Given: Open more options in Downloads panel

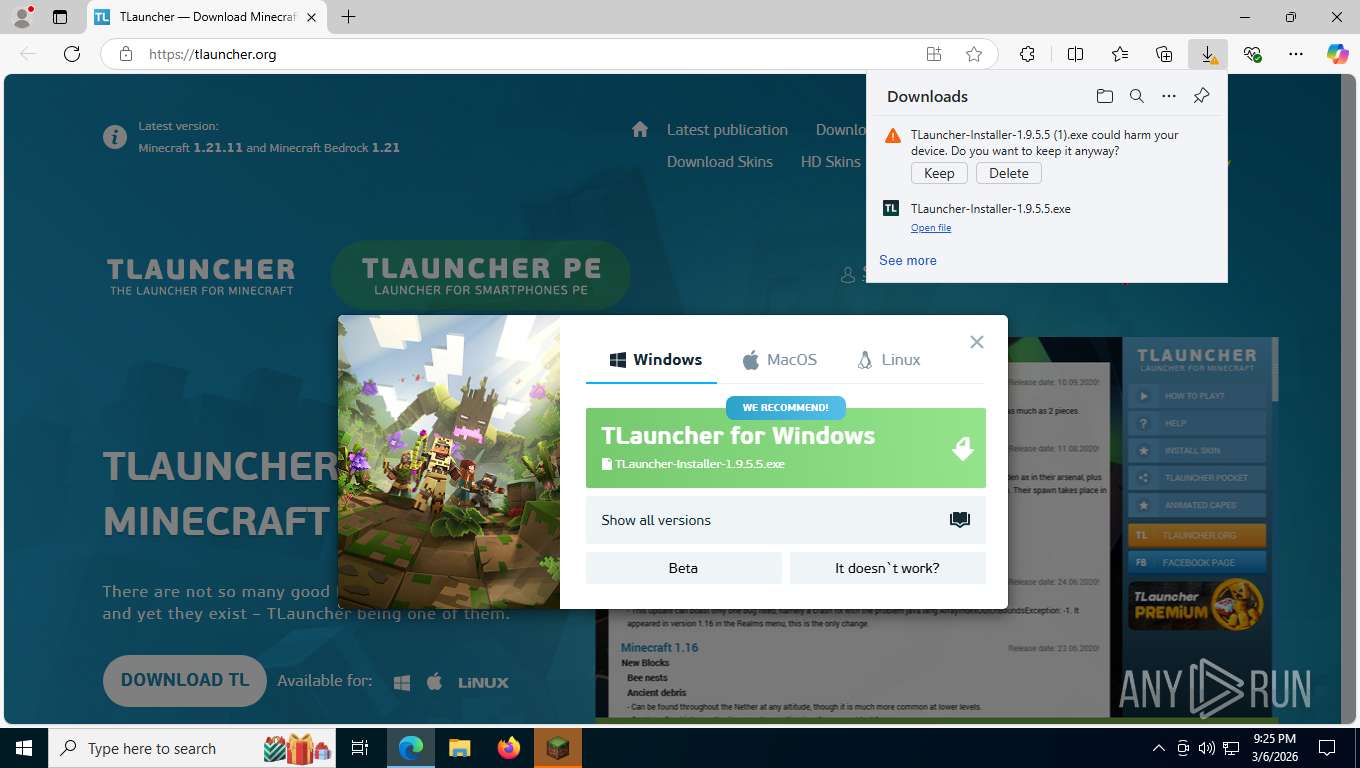Looking at the screenshot, I should [x=1169, y=96].
